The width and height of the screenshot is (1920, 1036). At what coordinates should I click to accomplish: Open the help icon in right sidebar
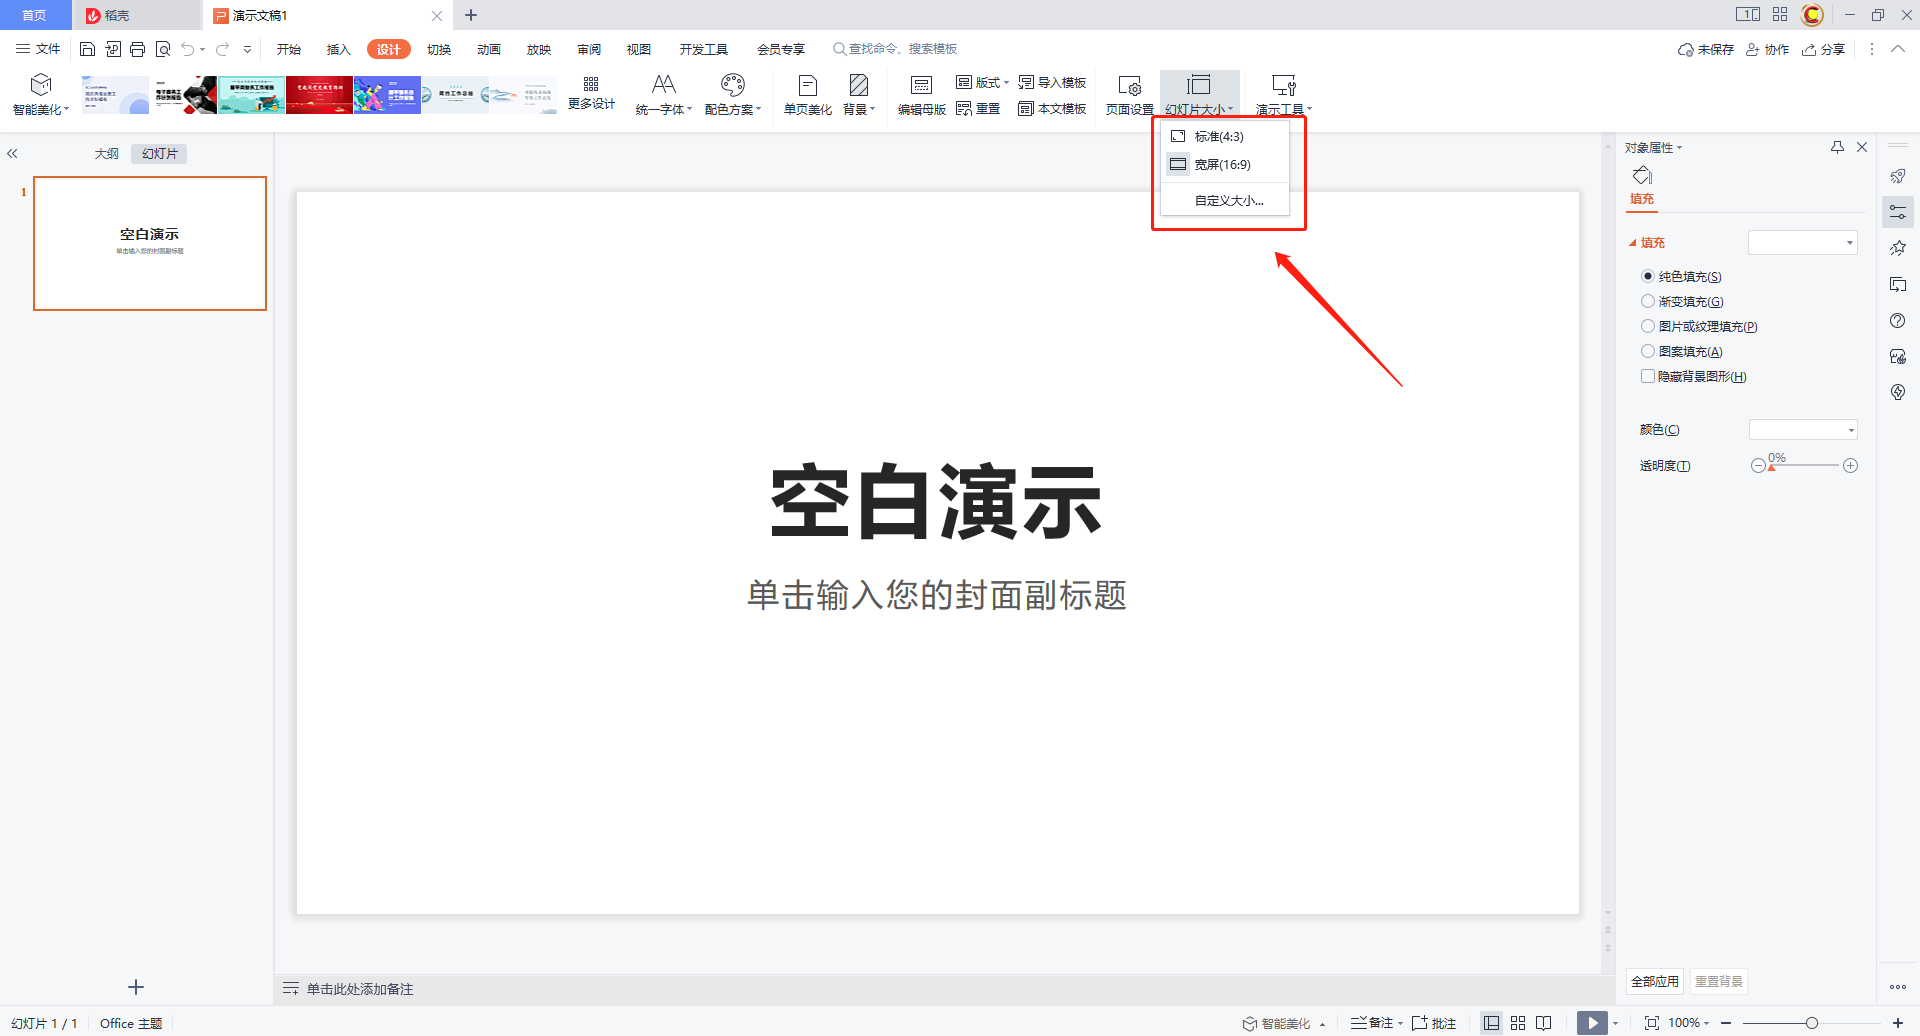[1898, 321]
